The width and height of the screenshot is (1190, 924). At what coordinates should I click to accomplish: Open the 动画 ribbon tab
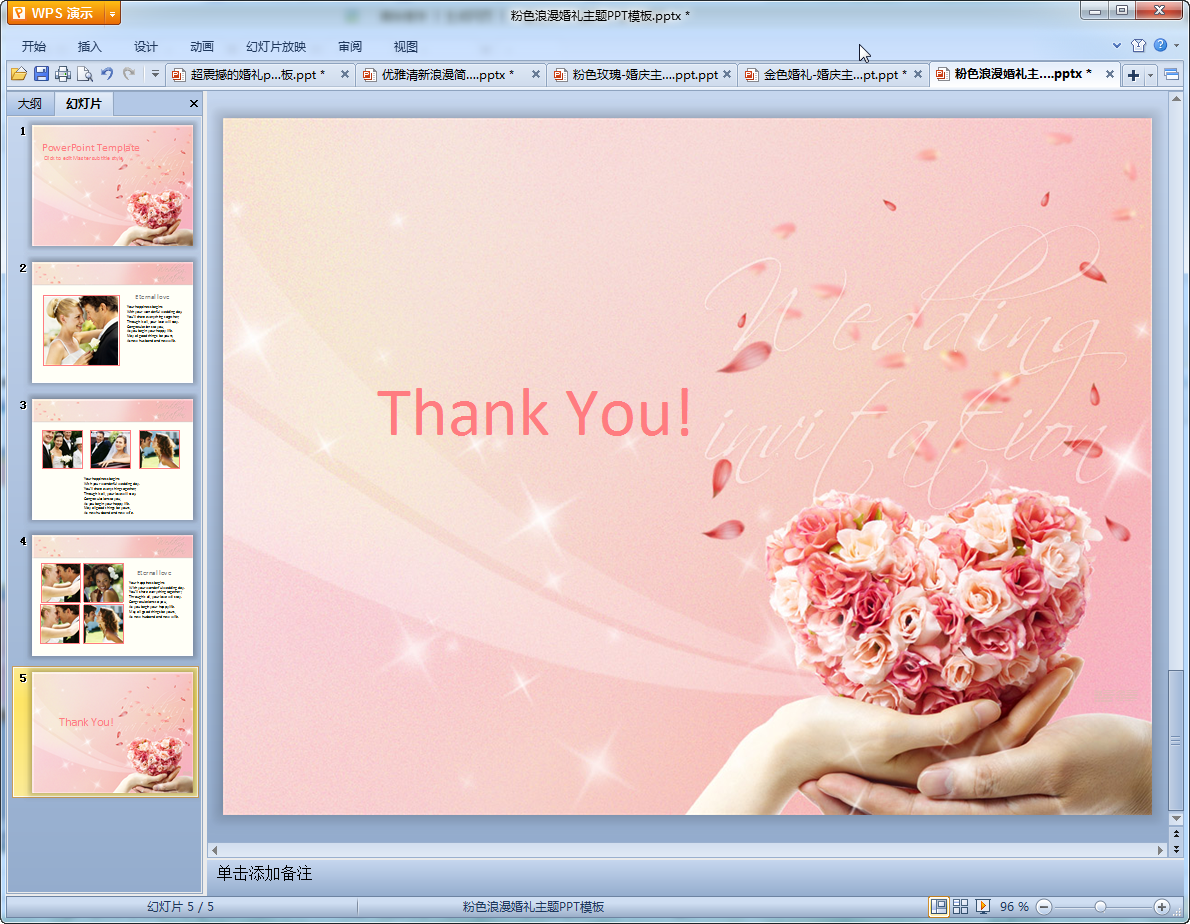201,46
